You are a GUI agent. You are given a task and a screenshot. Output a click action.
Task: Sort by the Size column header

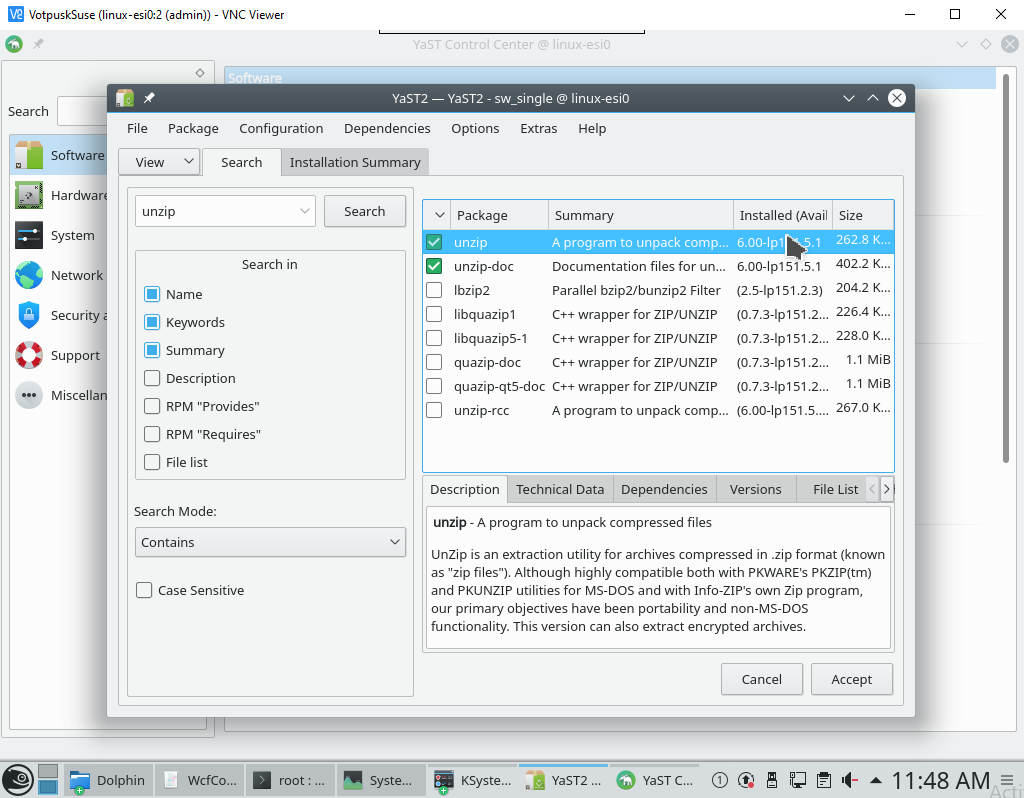pos(863,215)
